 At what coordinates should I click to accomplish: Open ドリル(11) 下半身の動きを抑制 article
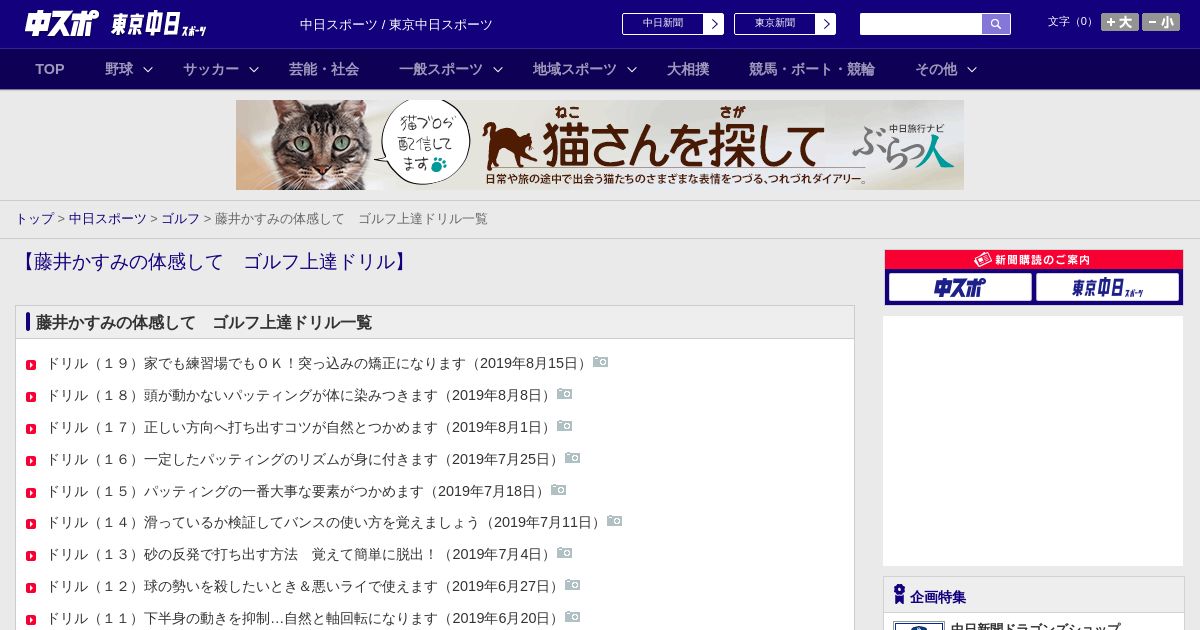304,618
